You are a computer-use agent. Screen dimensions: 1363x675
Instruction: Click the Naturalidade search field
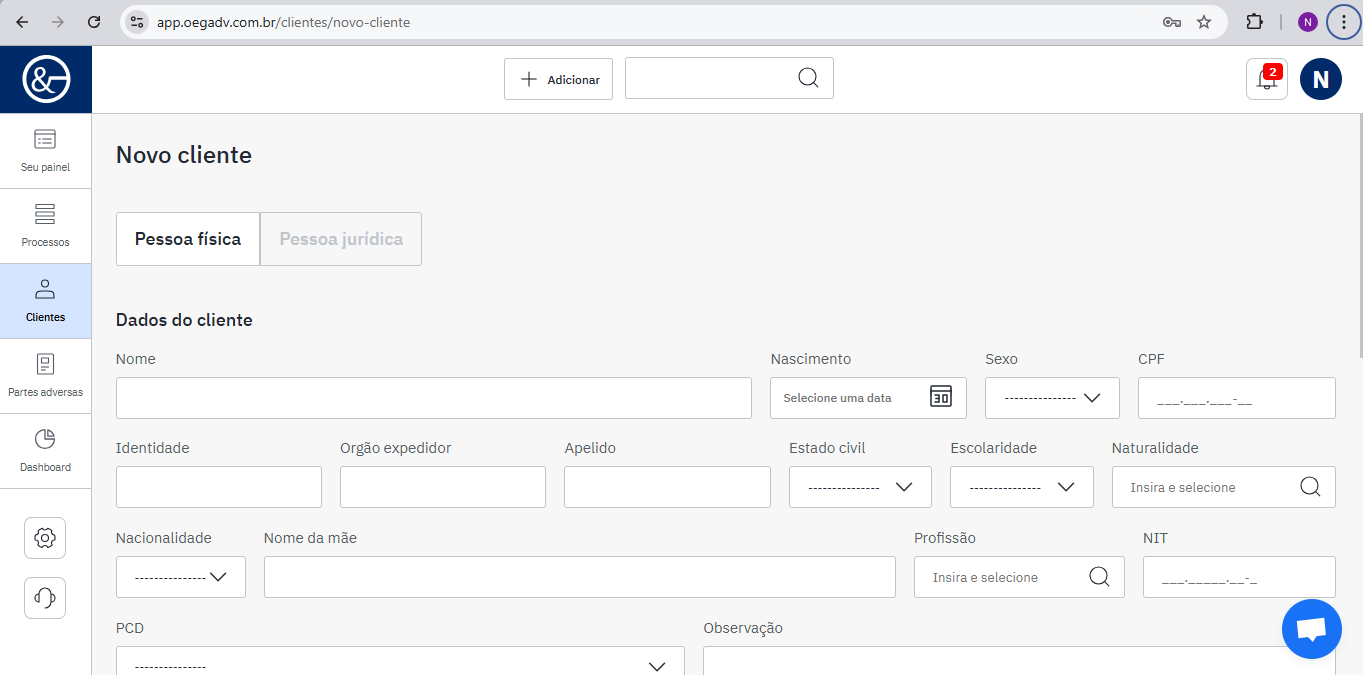[1224, 487]
